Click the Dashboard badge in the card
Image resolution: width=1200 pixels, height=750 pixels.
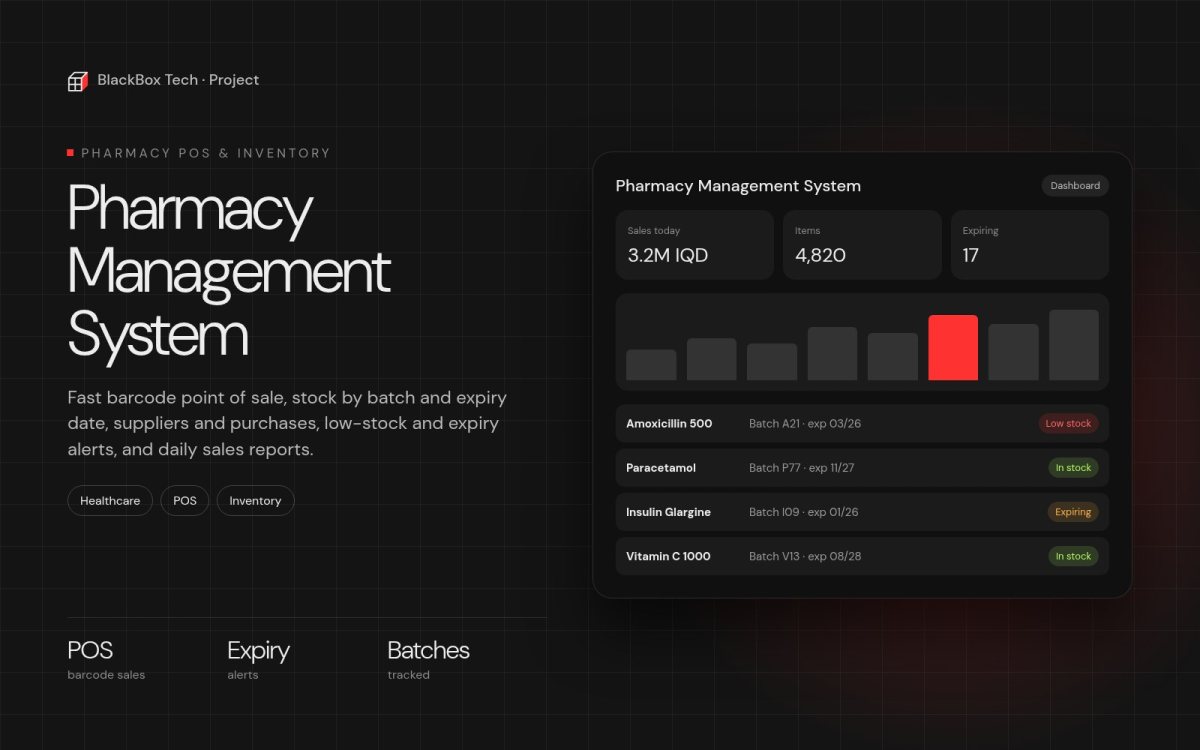[1075, 186]
